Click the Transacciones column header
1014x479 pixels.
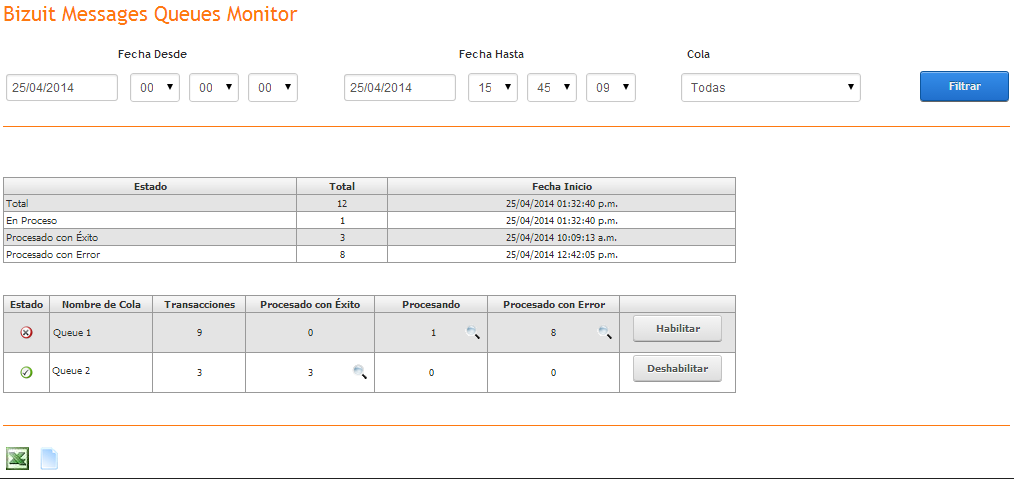click(x=199, y=304)
